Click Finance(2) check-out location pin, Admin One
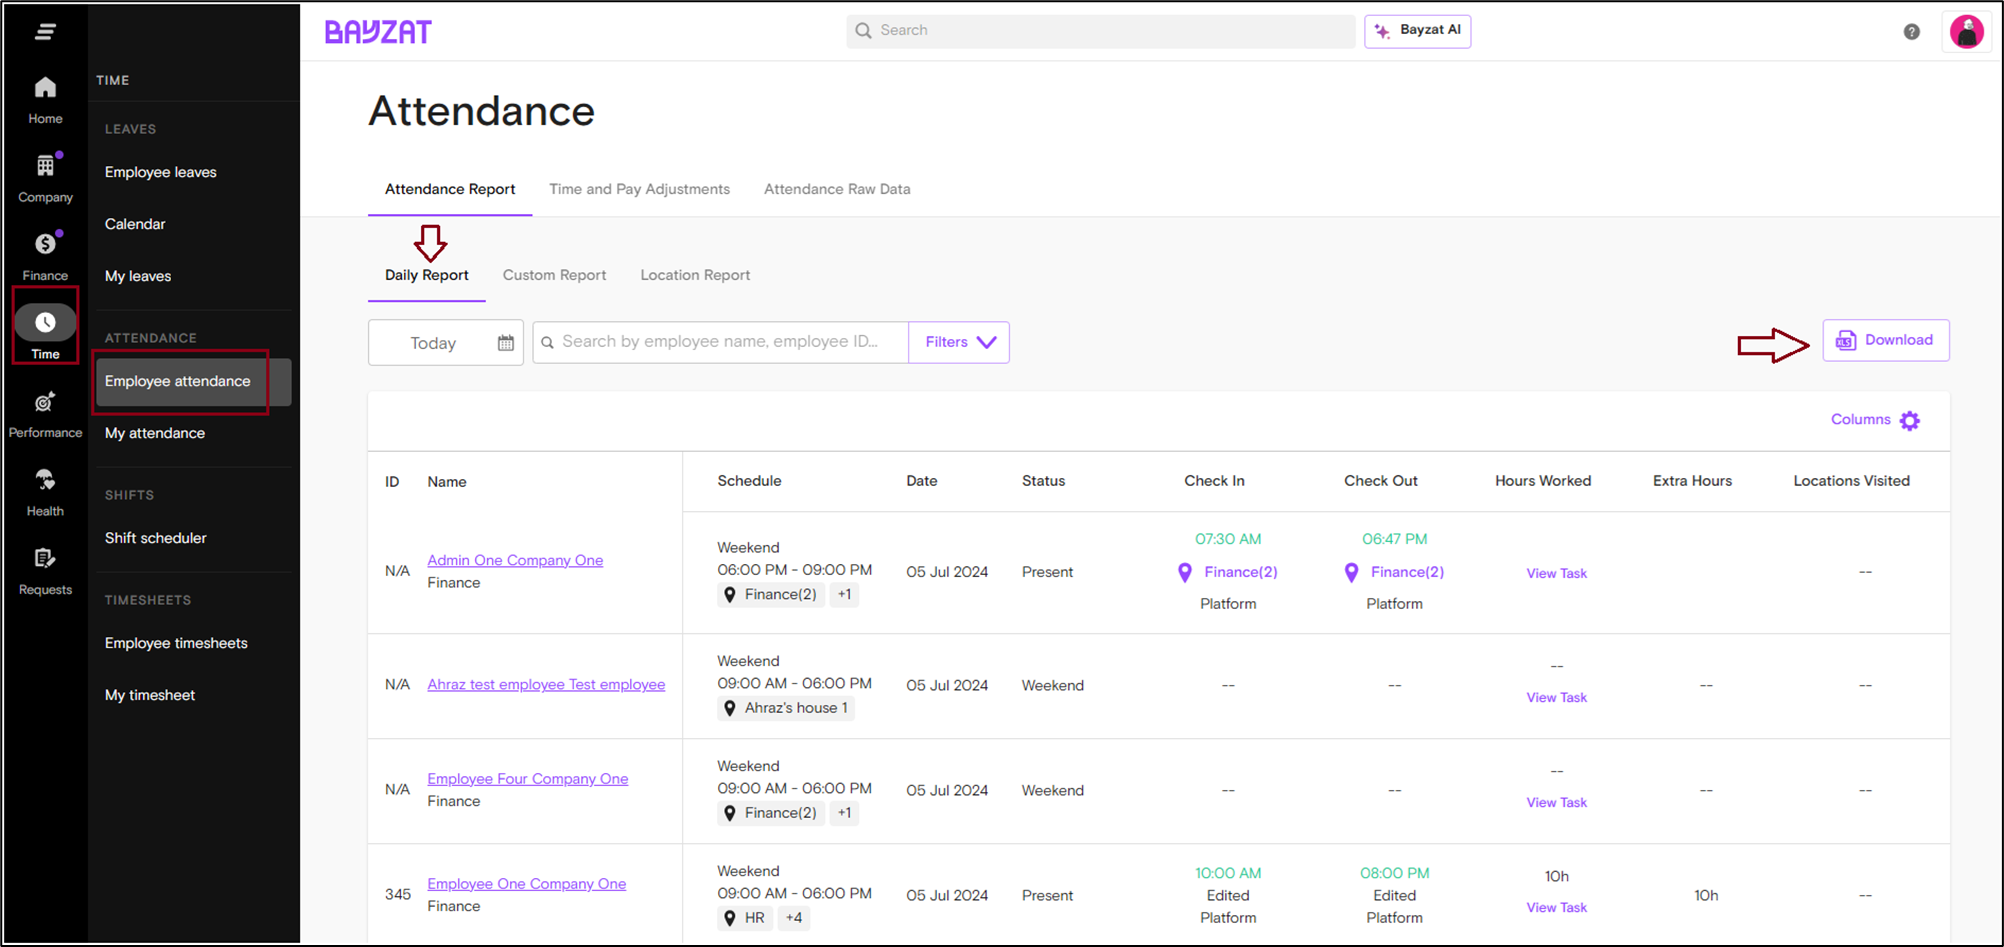This screenshot has height=947, width=2004. (1351, 572)
